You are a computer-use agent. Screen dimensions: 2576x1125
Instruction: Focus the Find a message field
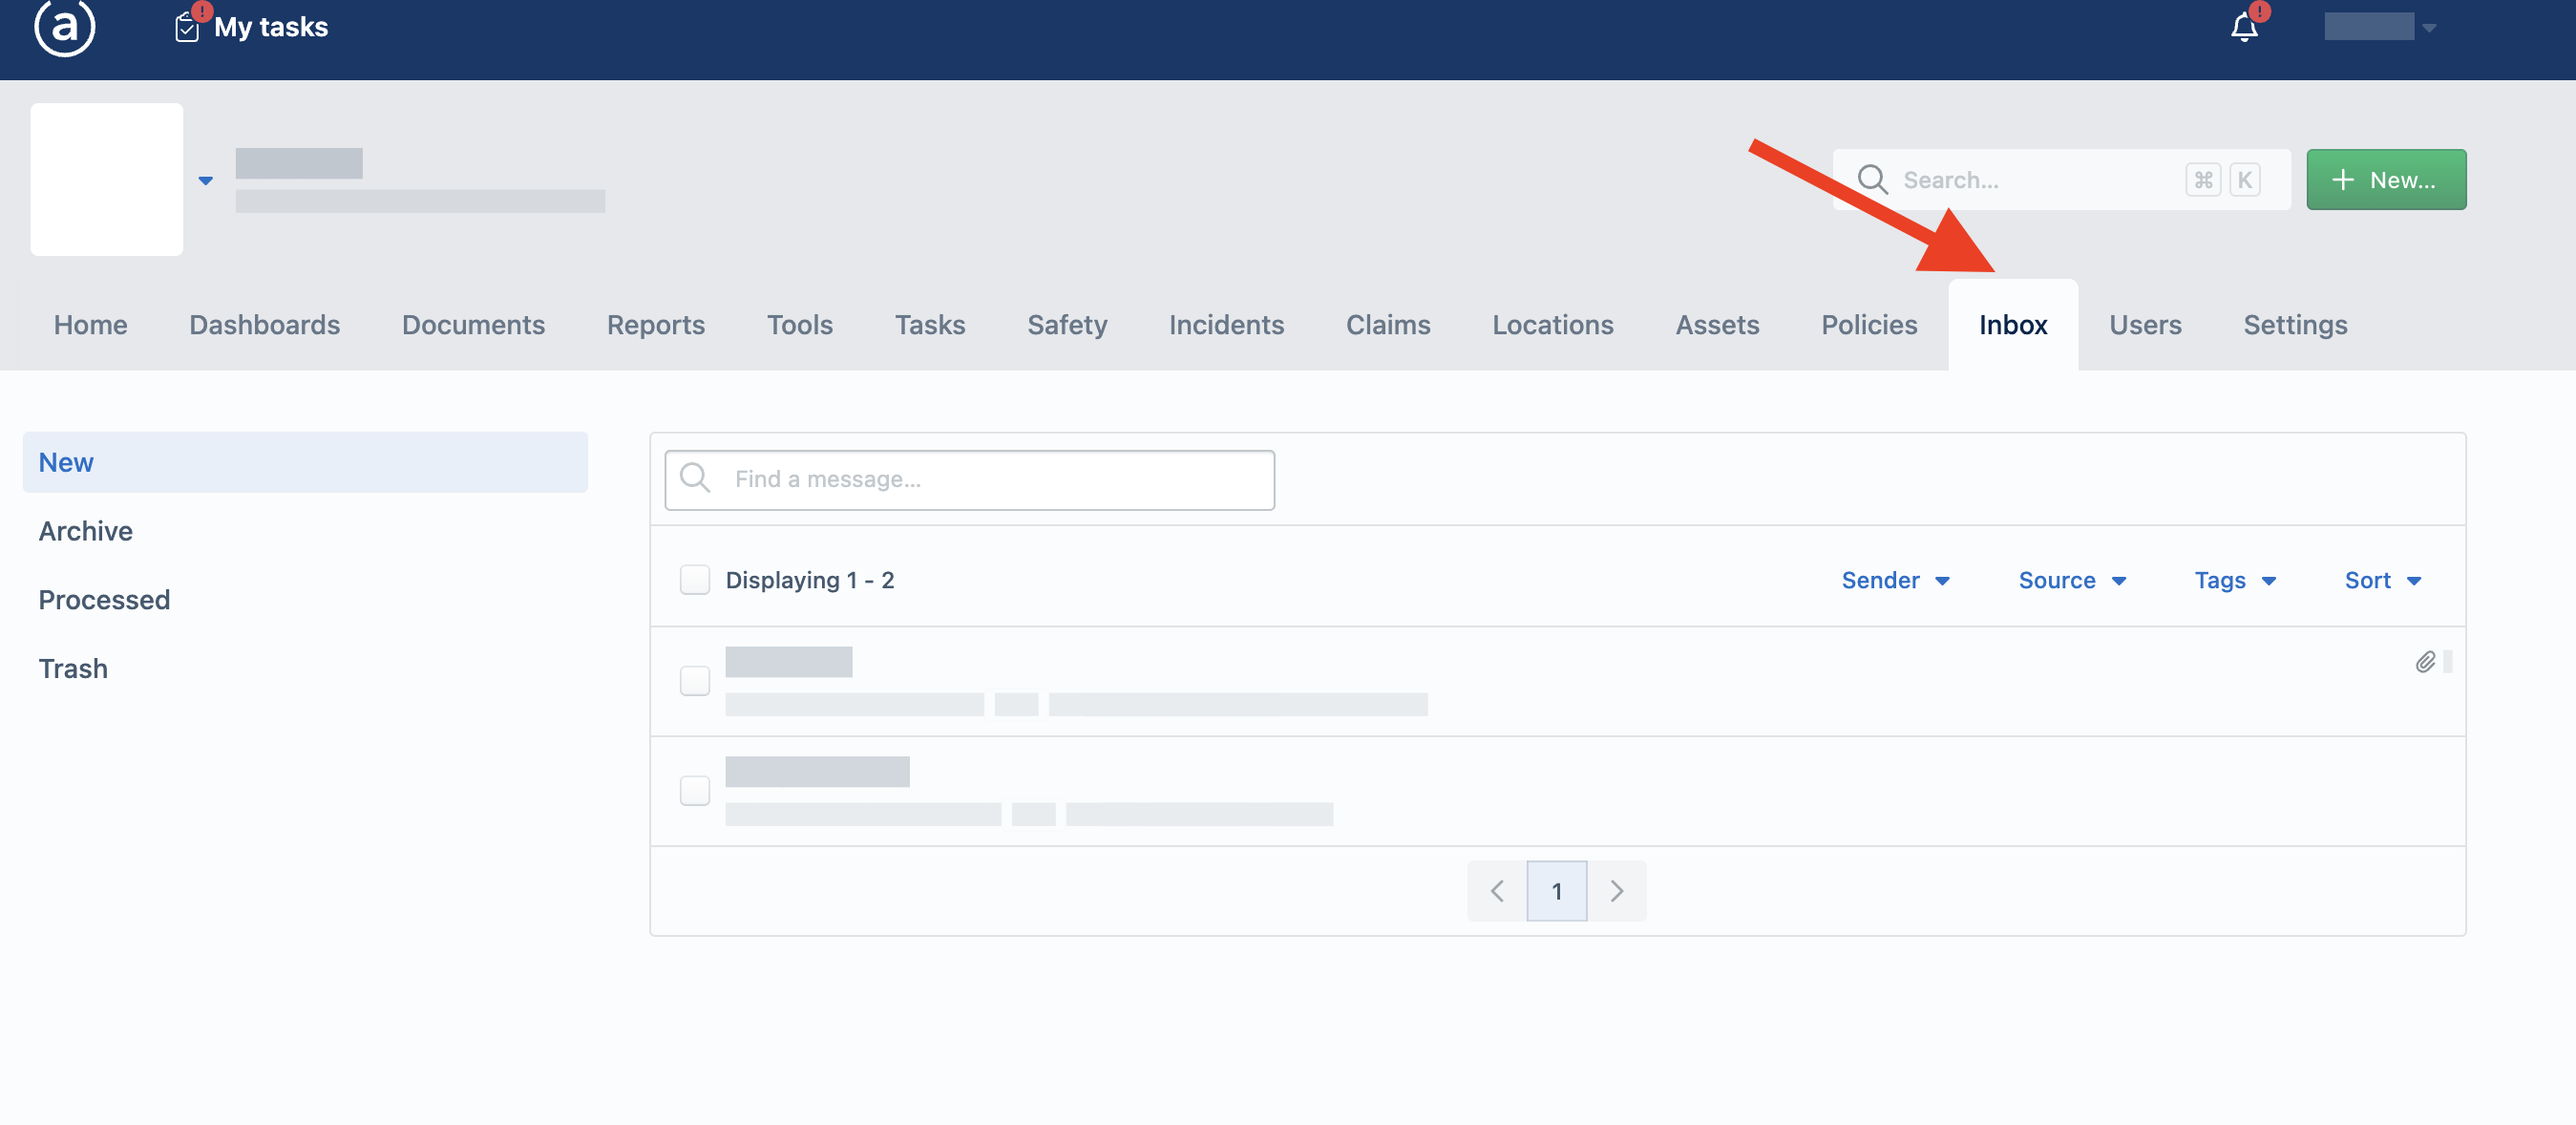(x=969, y=480)
